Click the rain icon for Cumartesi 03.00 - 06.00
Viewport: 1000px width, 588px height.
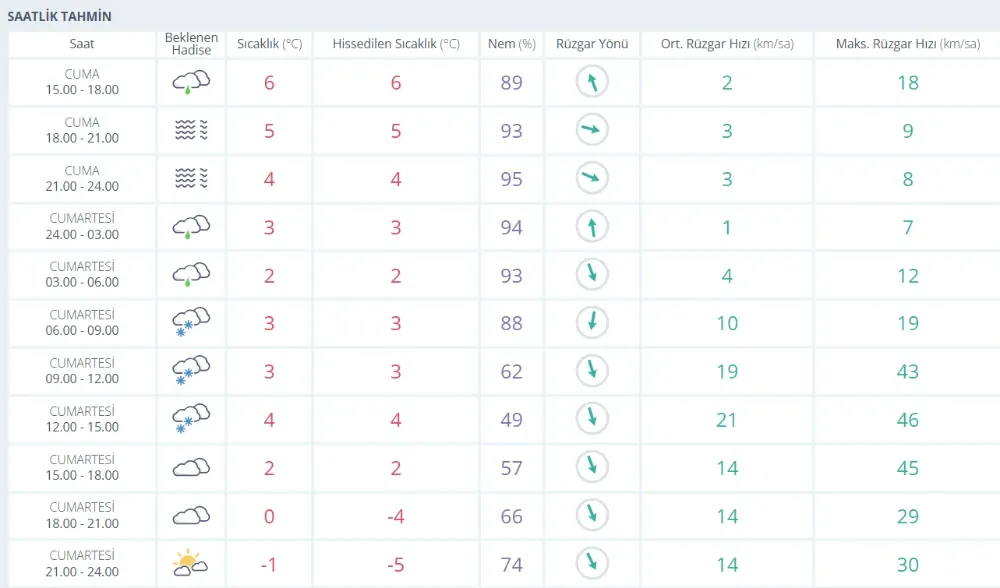click(191, 274)
